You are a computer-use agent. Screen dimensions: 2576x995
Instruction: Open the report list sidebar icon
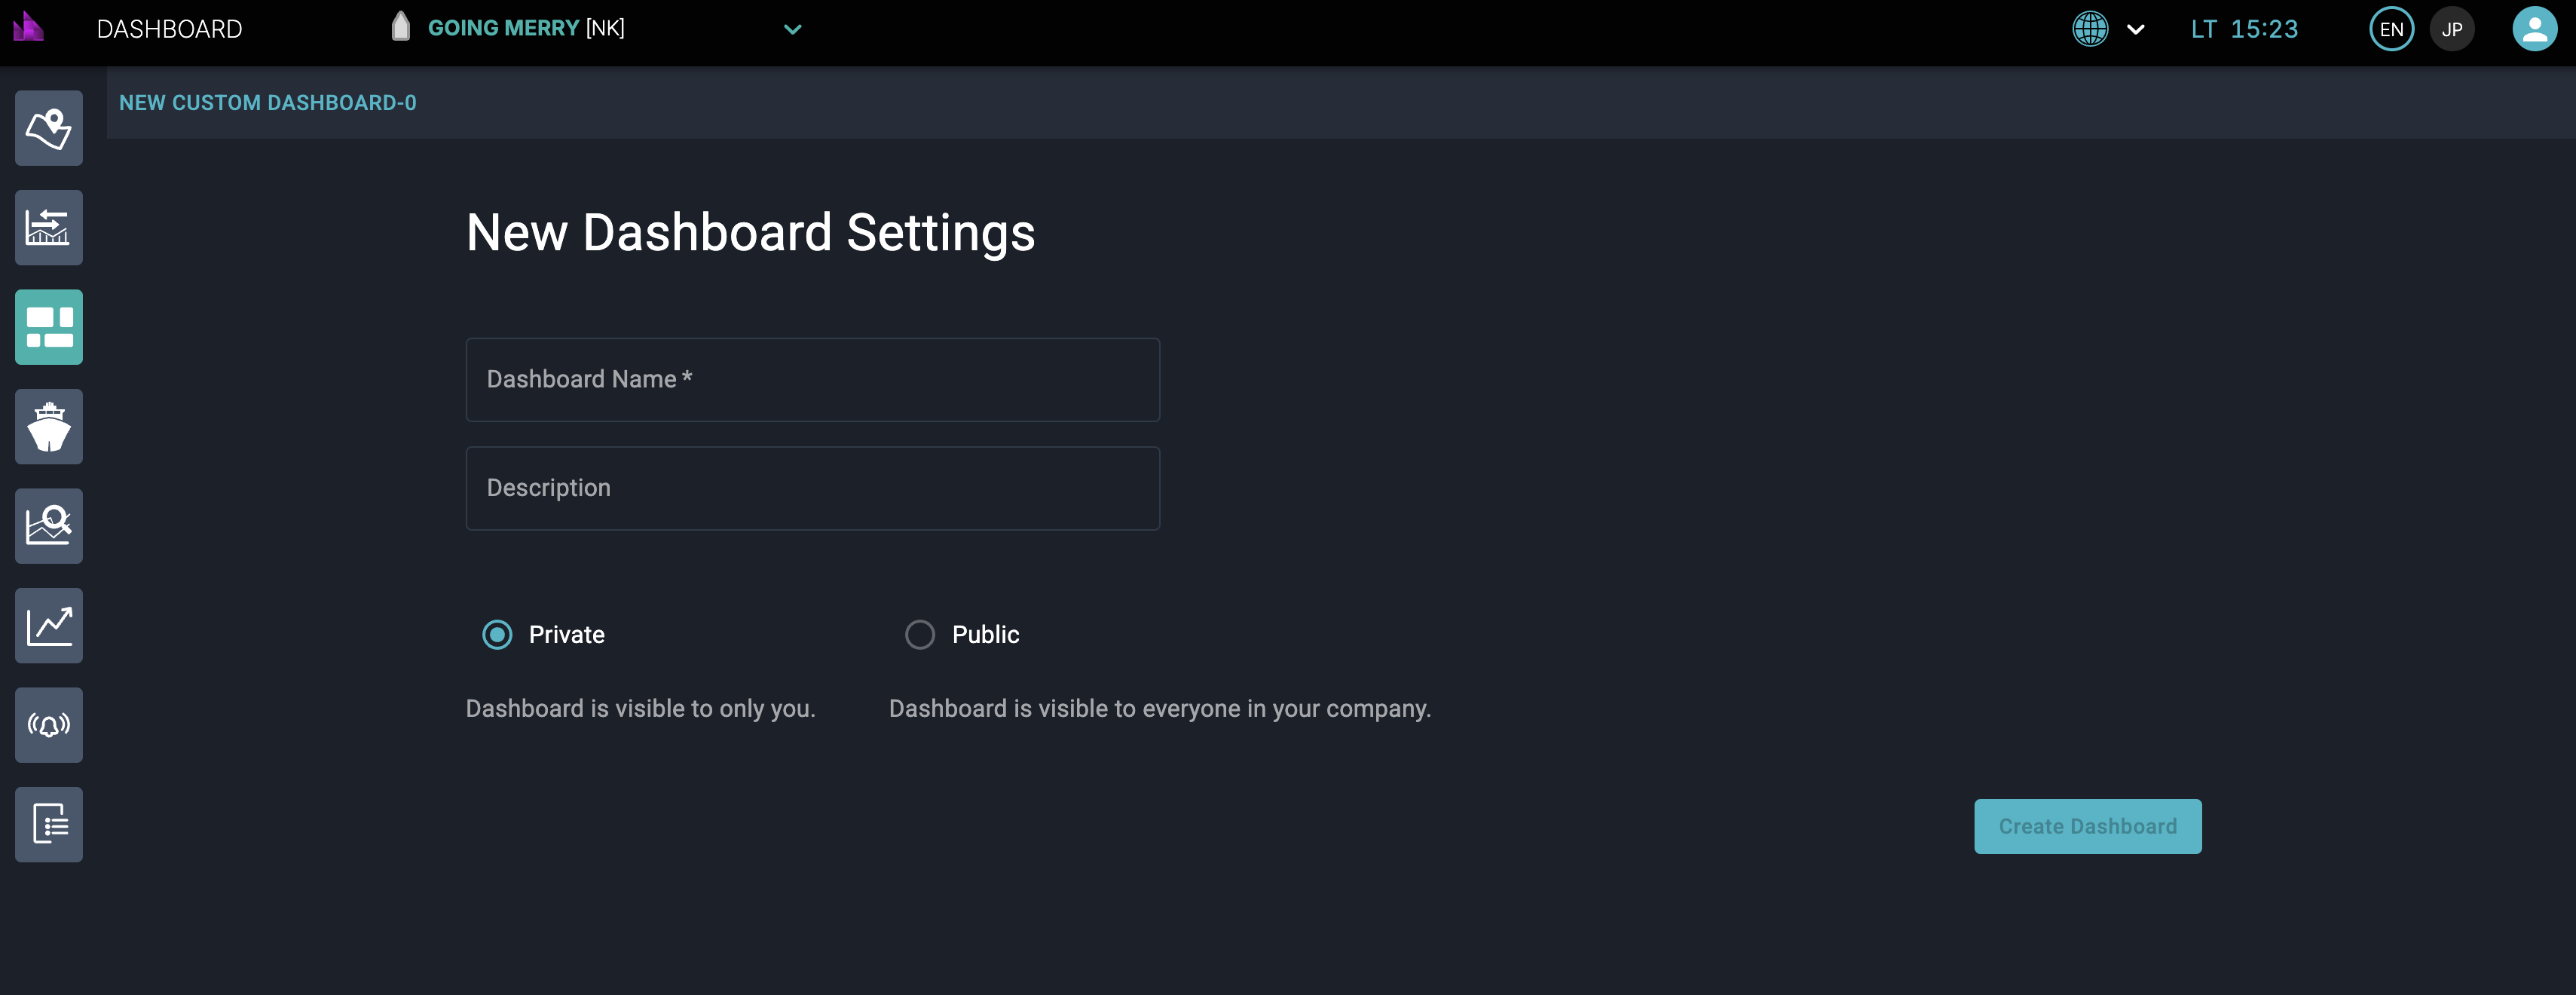[x=48, y=824]
